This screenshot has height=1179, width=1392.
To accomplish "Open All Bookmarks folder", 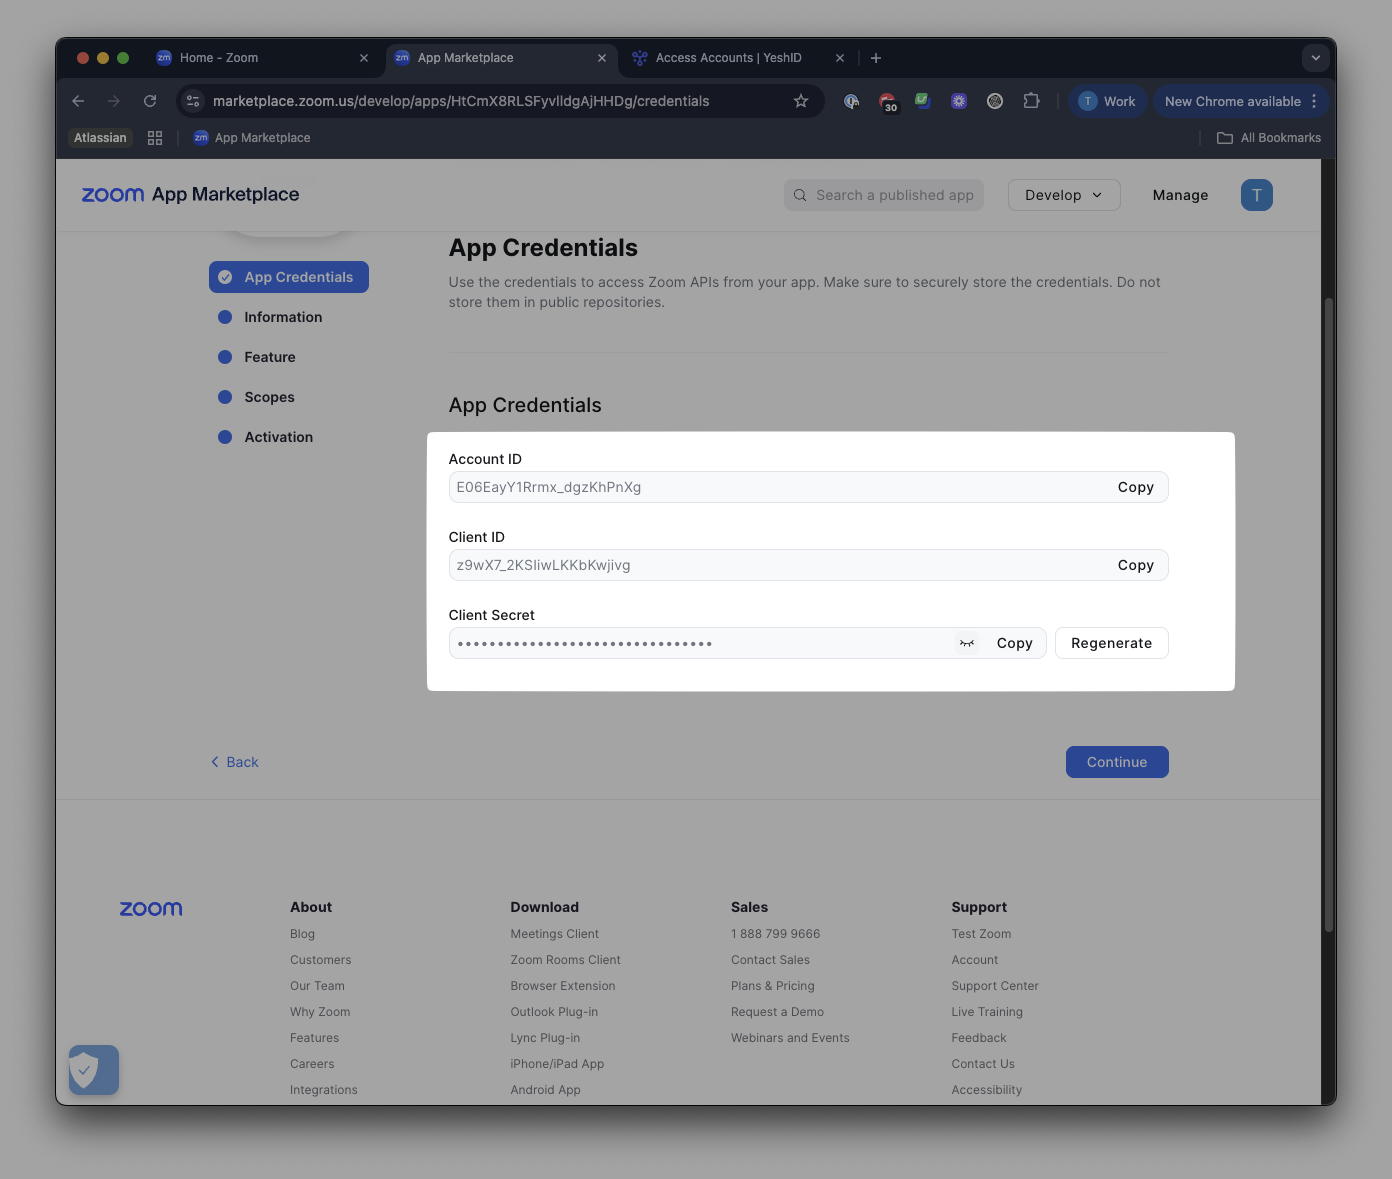I will (x=1269, y=138).
